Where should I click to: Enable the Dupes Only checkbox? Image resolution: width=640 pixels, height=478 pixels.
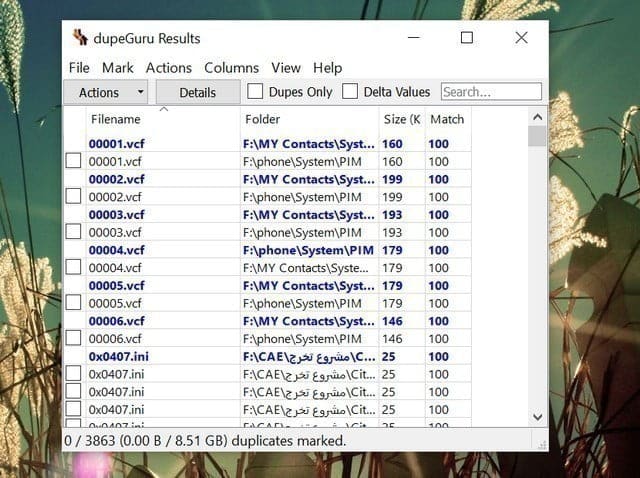pos(256,92)
